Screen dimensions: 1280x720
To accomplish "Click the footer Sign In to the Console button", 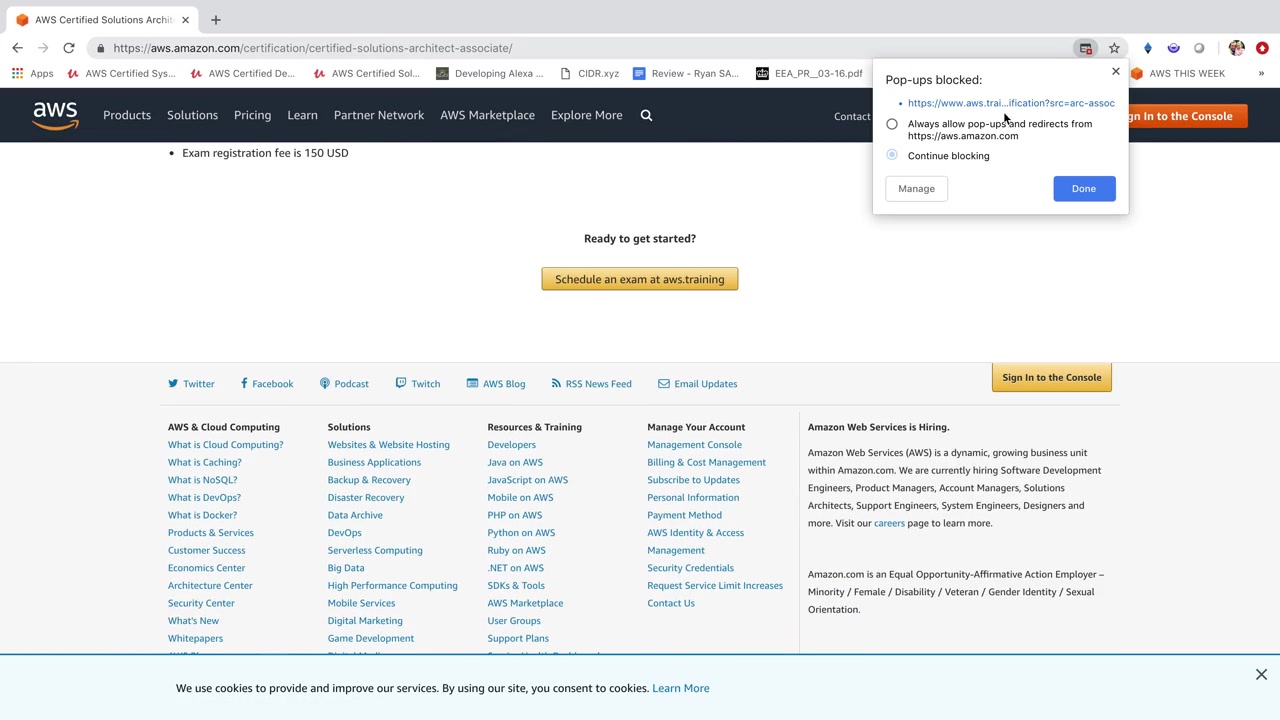I will click(x=1052, y=377).
